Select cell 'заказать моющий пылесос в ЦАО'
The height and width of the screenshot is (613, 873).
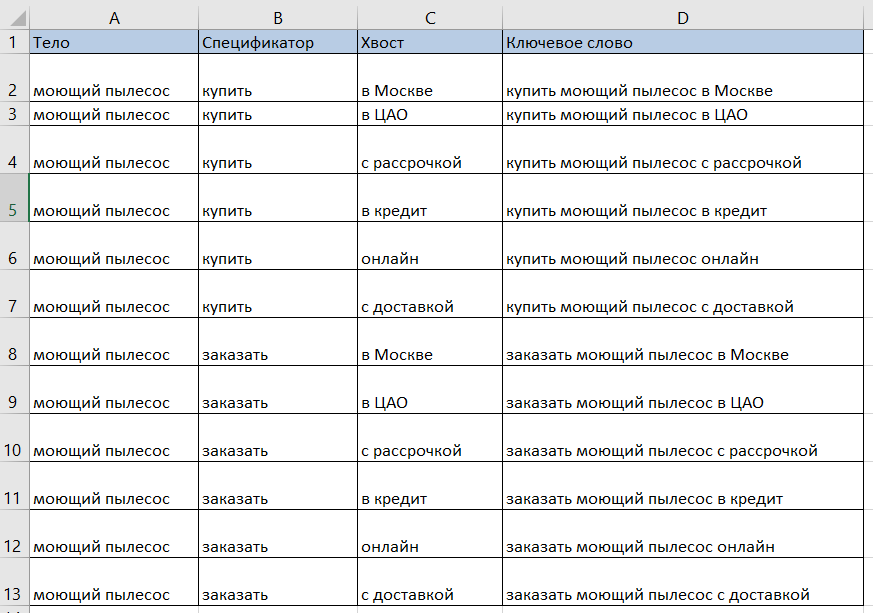point(683,390)
